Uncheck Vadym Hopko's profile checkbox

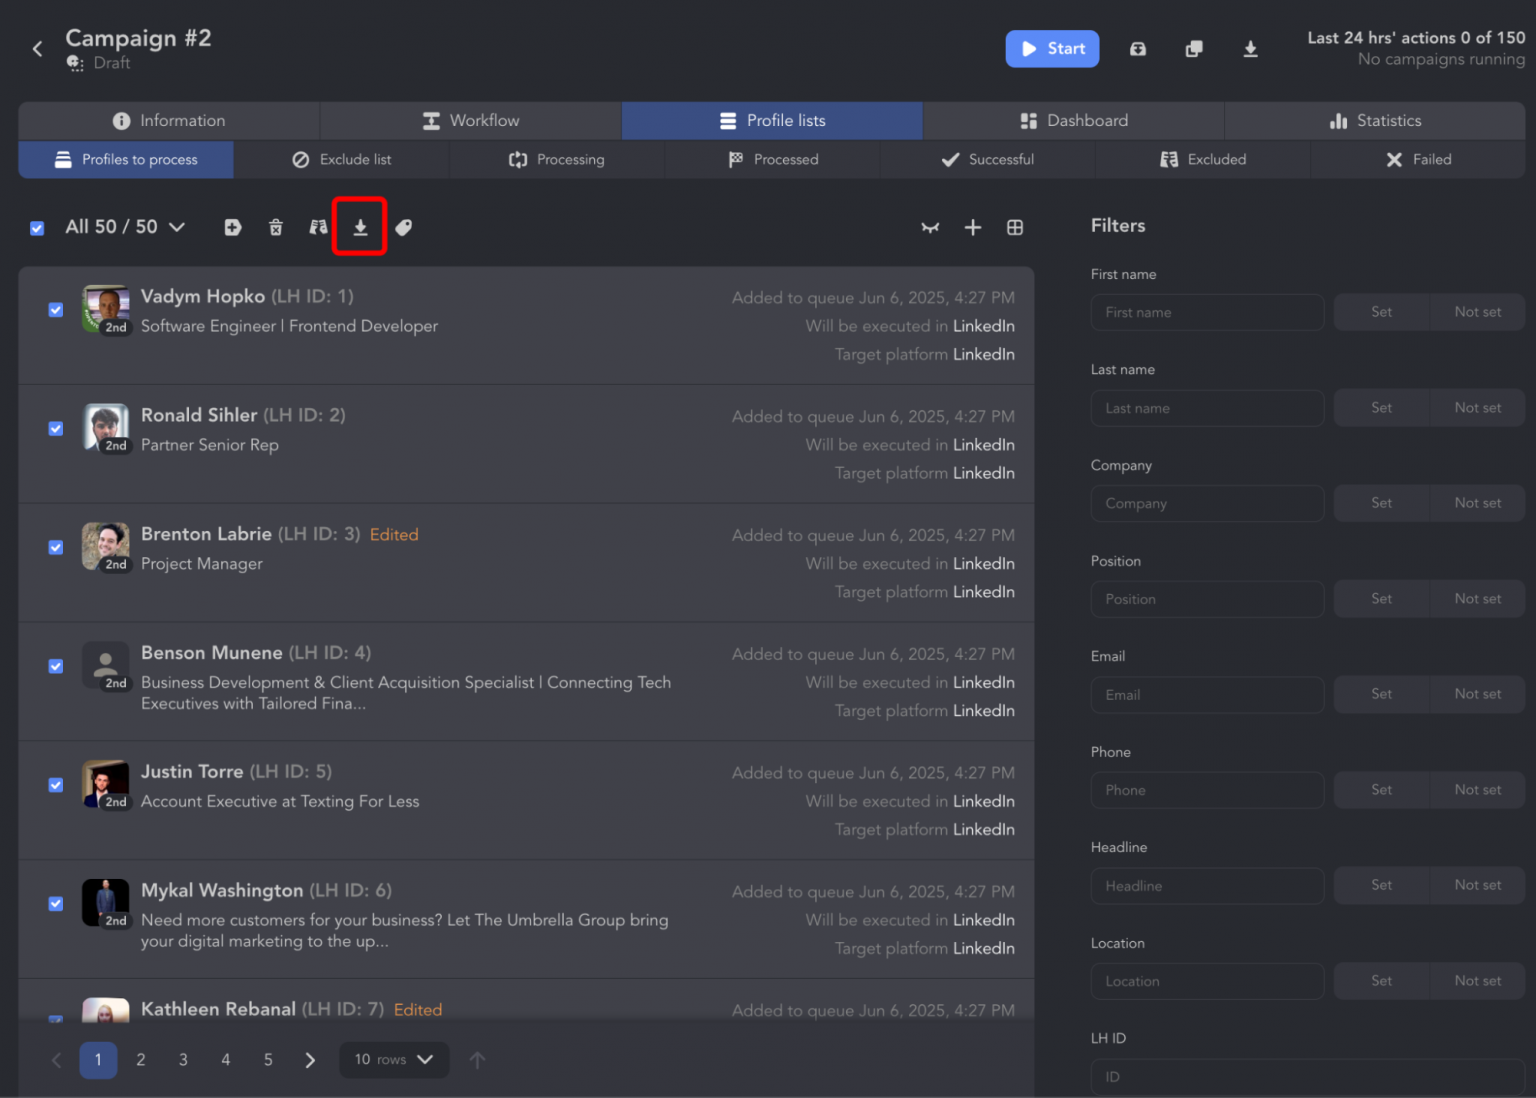coord(55,310)
